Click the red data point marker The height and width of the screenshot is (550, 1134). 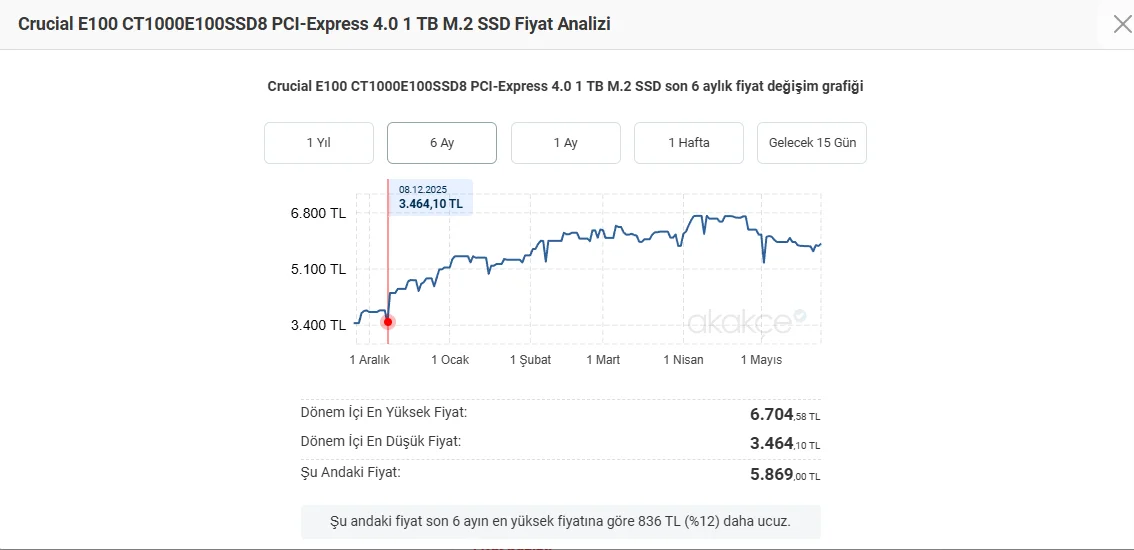point(388,321)
